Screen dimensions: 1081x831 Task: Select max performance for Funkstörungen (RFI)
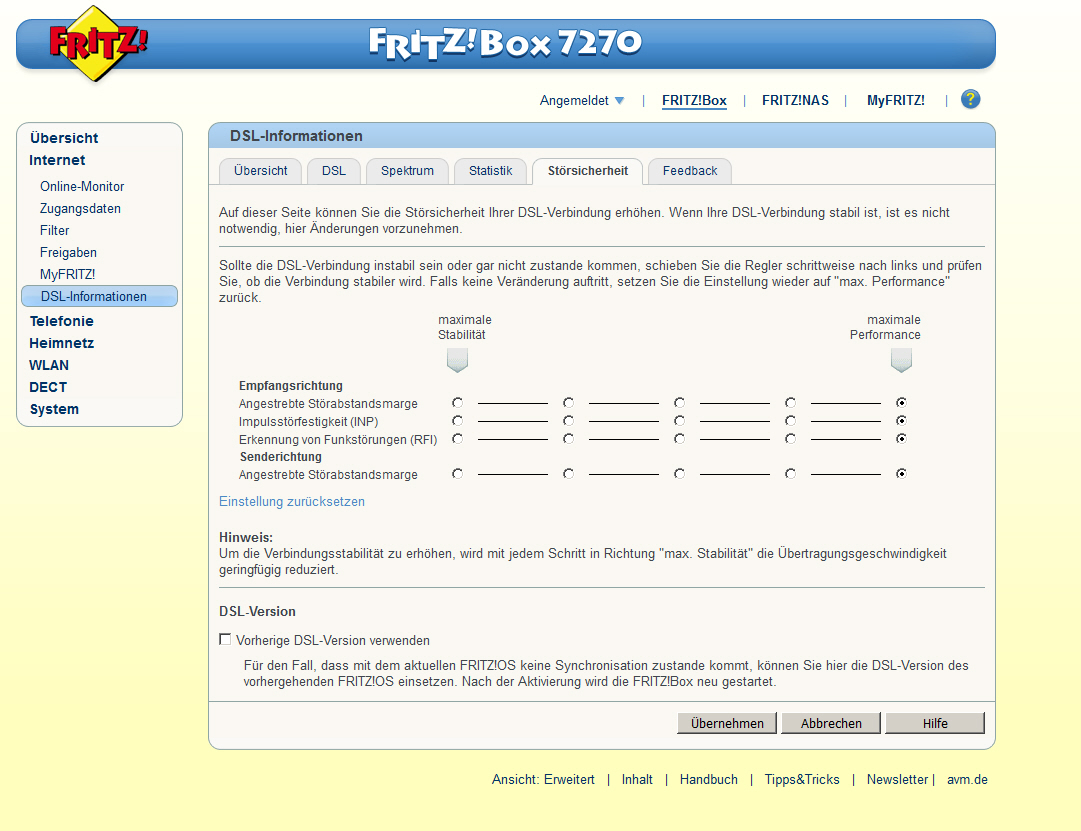tap(901, 439)
